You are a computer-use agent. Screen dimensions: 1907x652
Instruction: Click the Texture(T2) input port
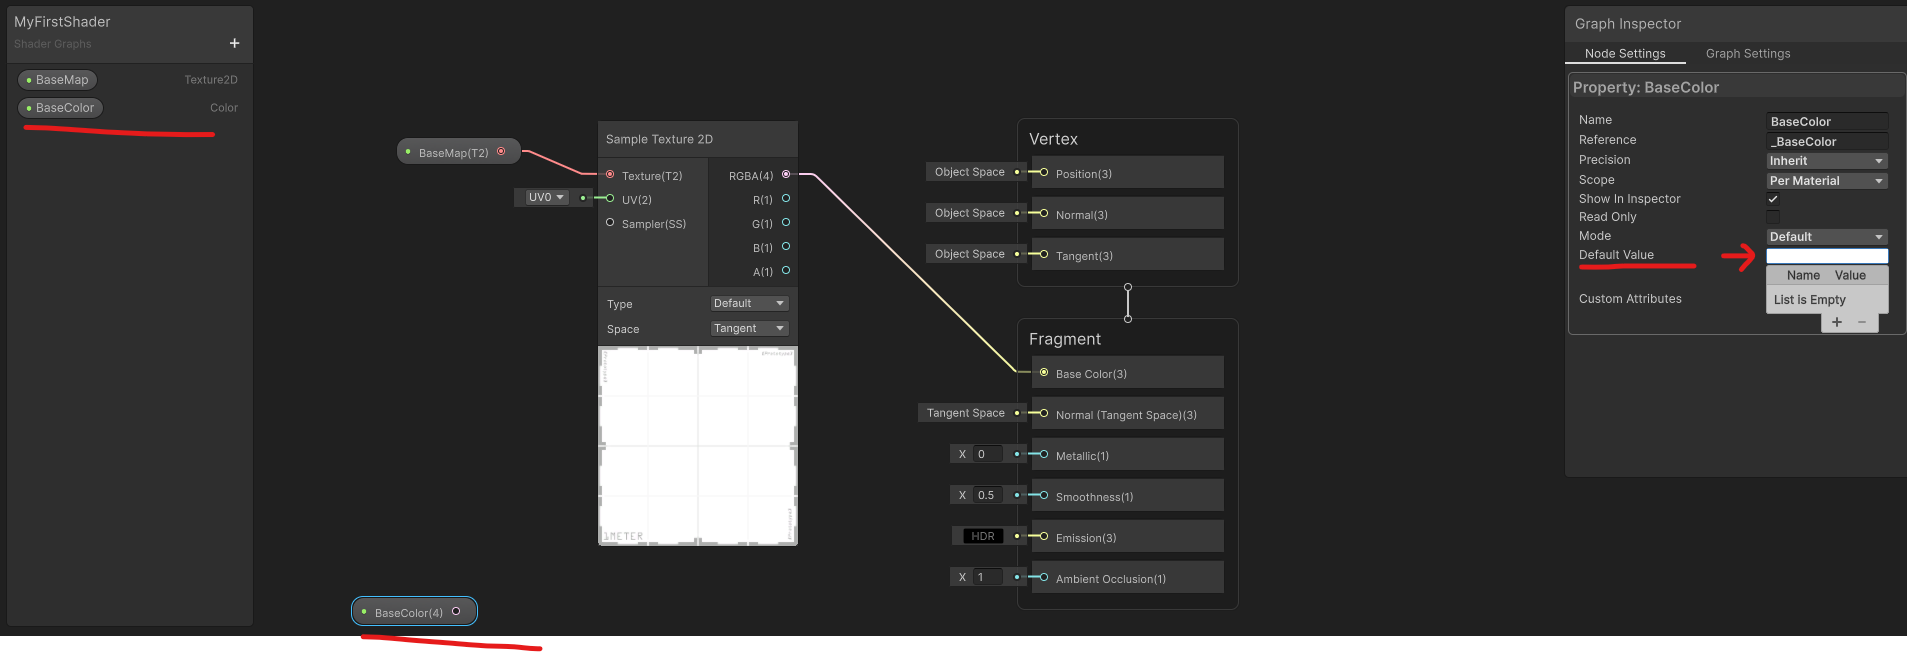(x=610, y=175)
